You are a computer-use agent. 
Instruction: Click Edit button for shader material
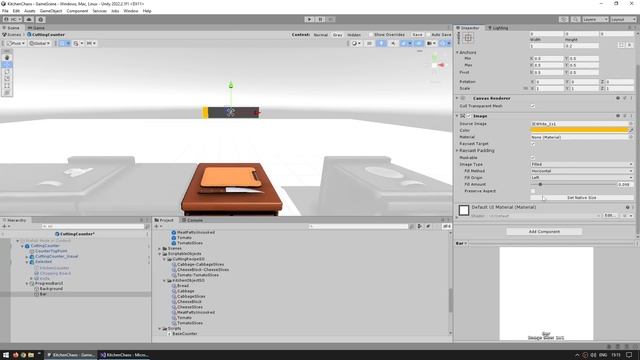click(x=610, y=215)
